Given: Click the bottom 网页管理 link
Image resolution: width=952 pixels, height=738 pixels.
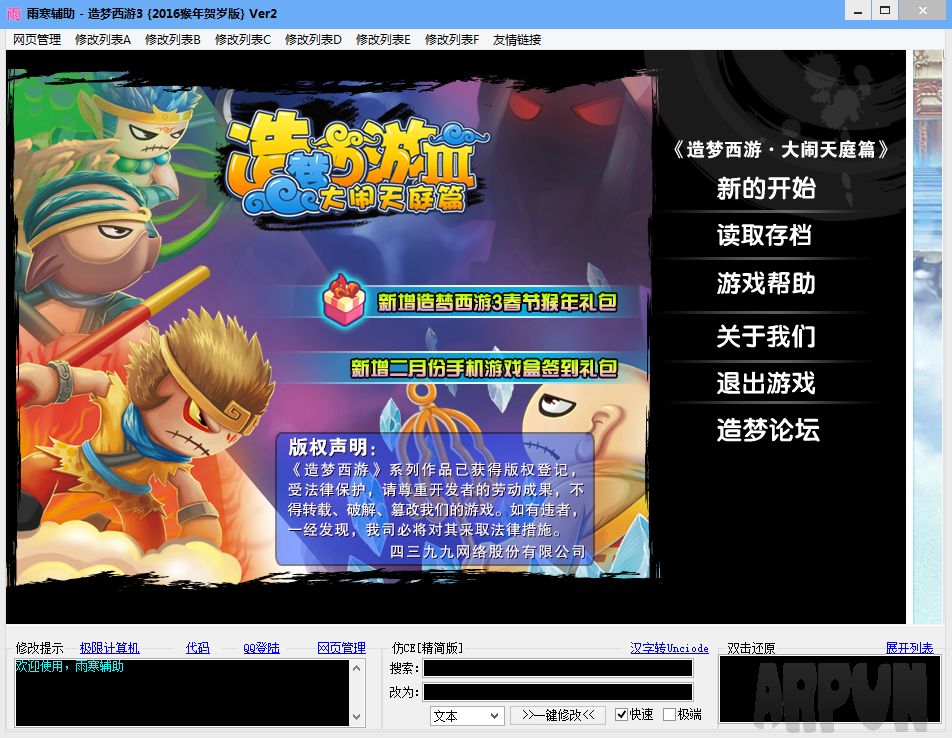Looking at the screenshot, I should click(342, 648).
